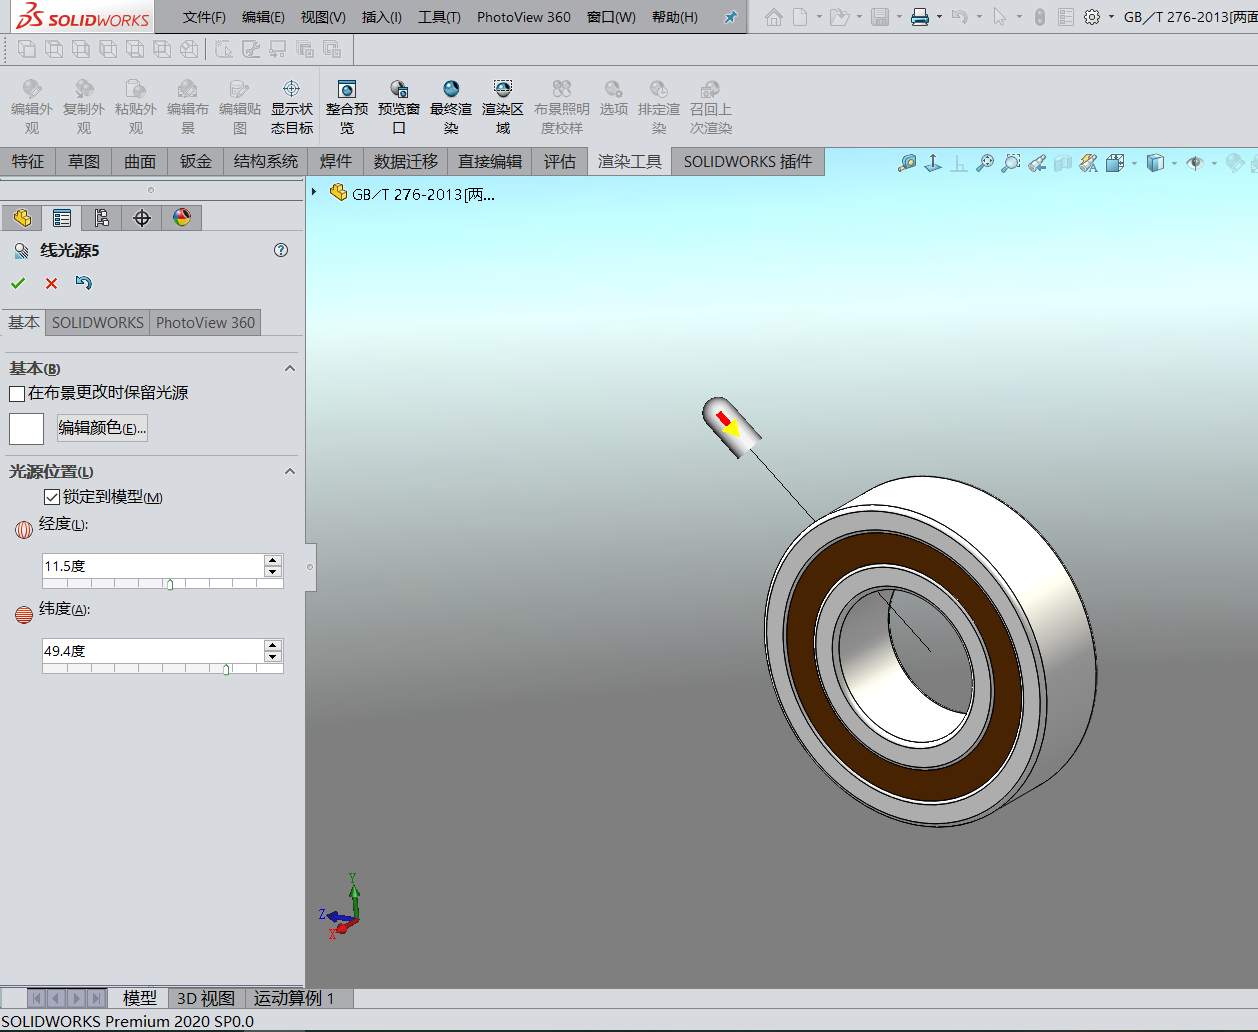Accept the light settings with green checkmark

[18, 283]
